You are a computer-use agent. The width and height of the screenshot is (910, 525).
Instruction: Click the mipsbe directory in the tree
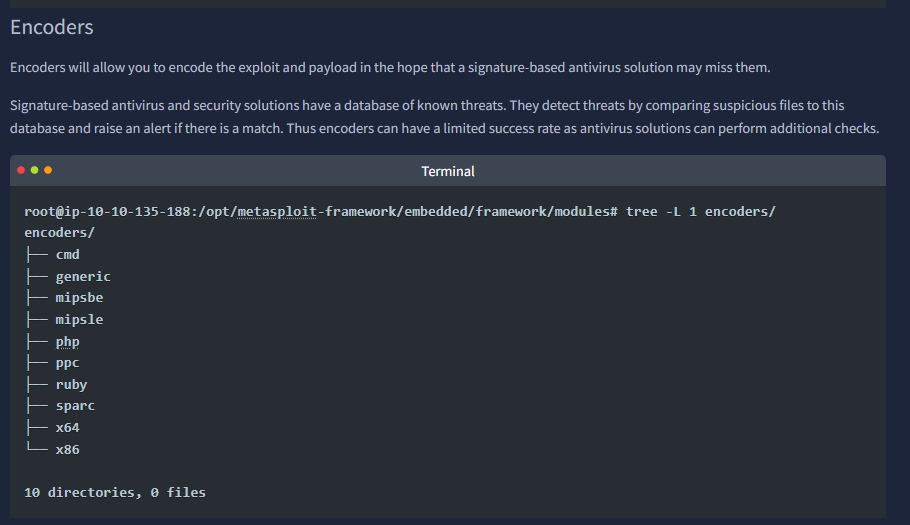pyautogui.click(x=79, y=298)
